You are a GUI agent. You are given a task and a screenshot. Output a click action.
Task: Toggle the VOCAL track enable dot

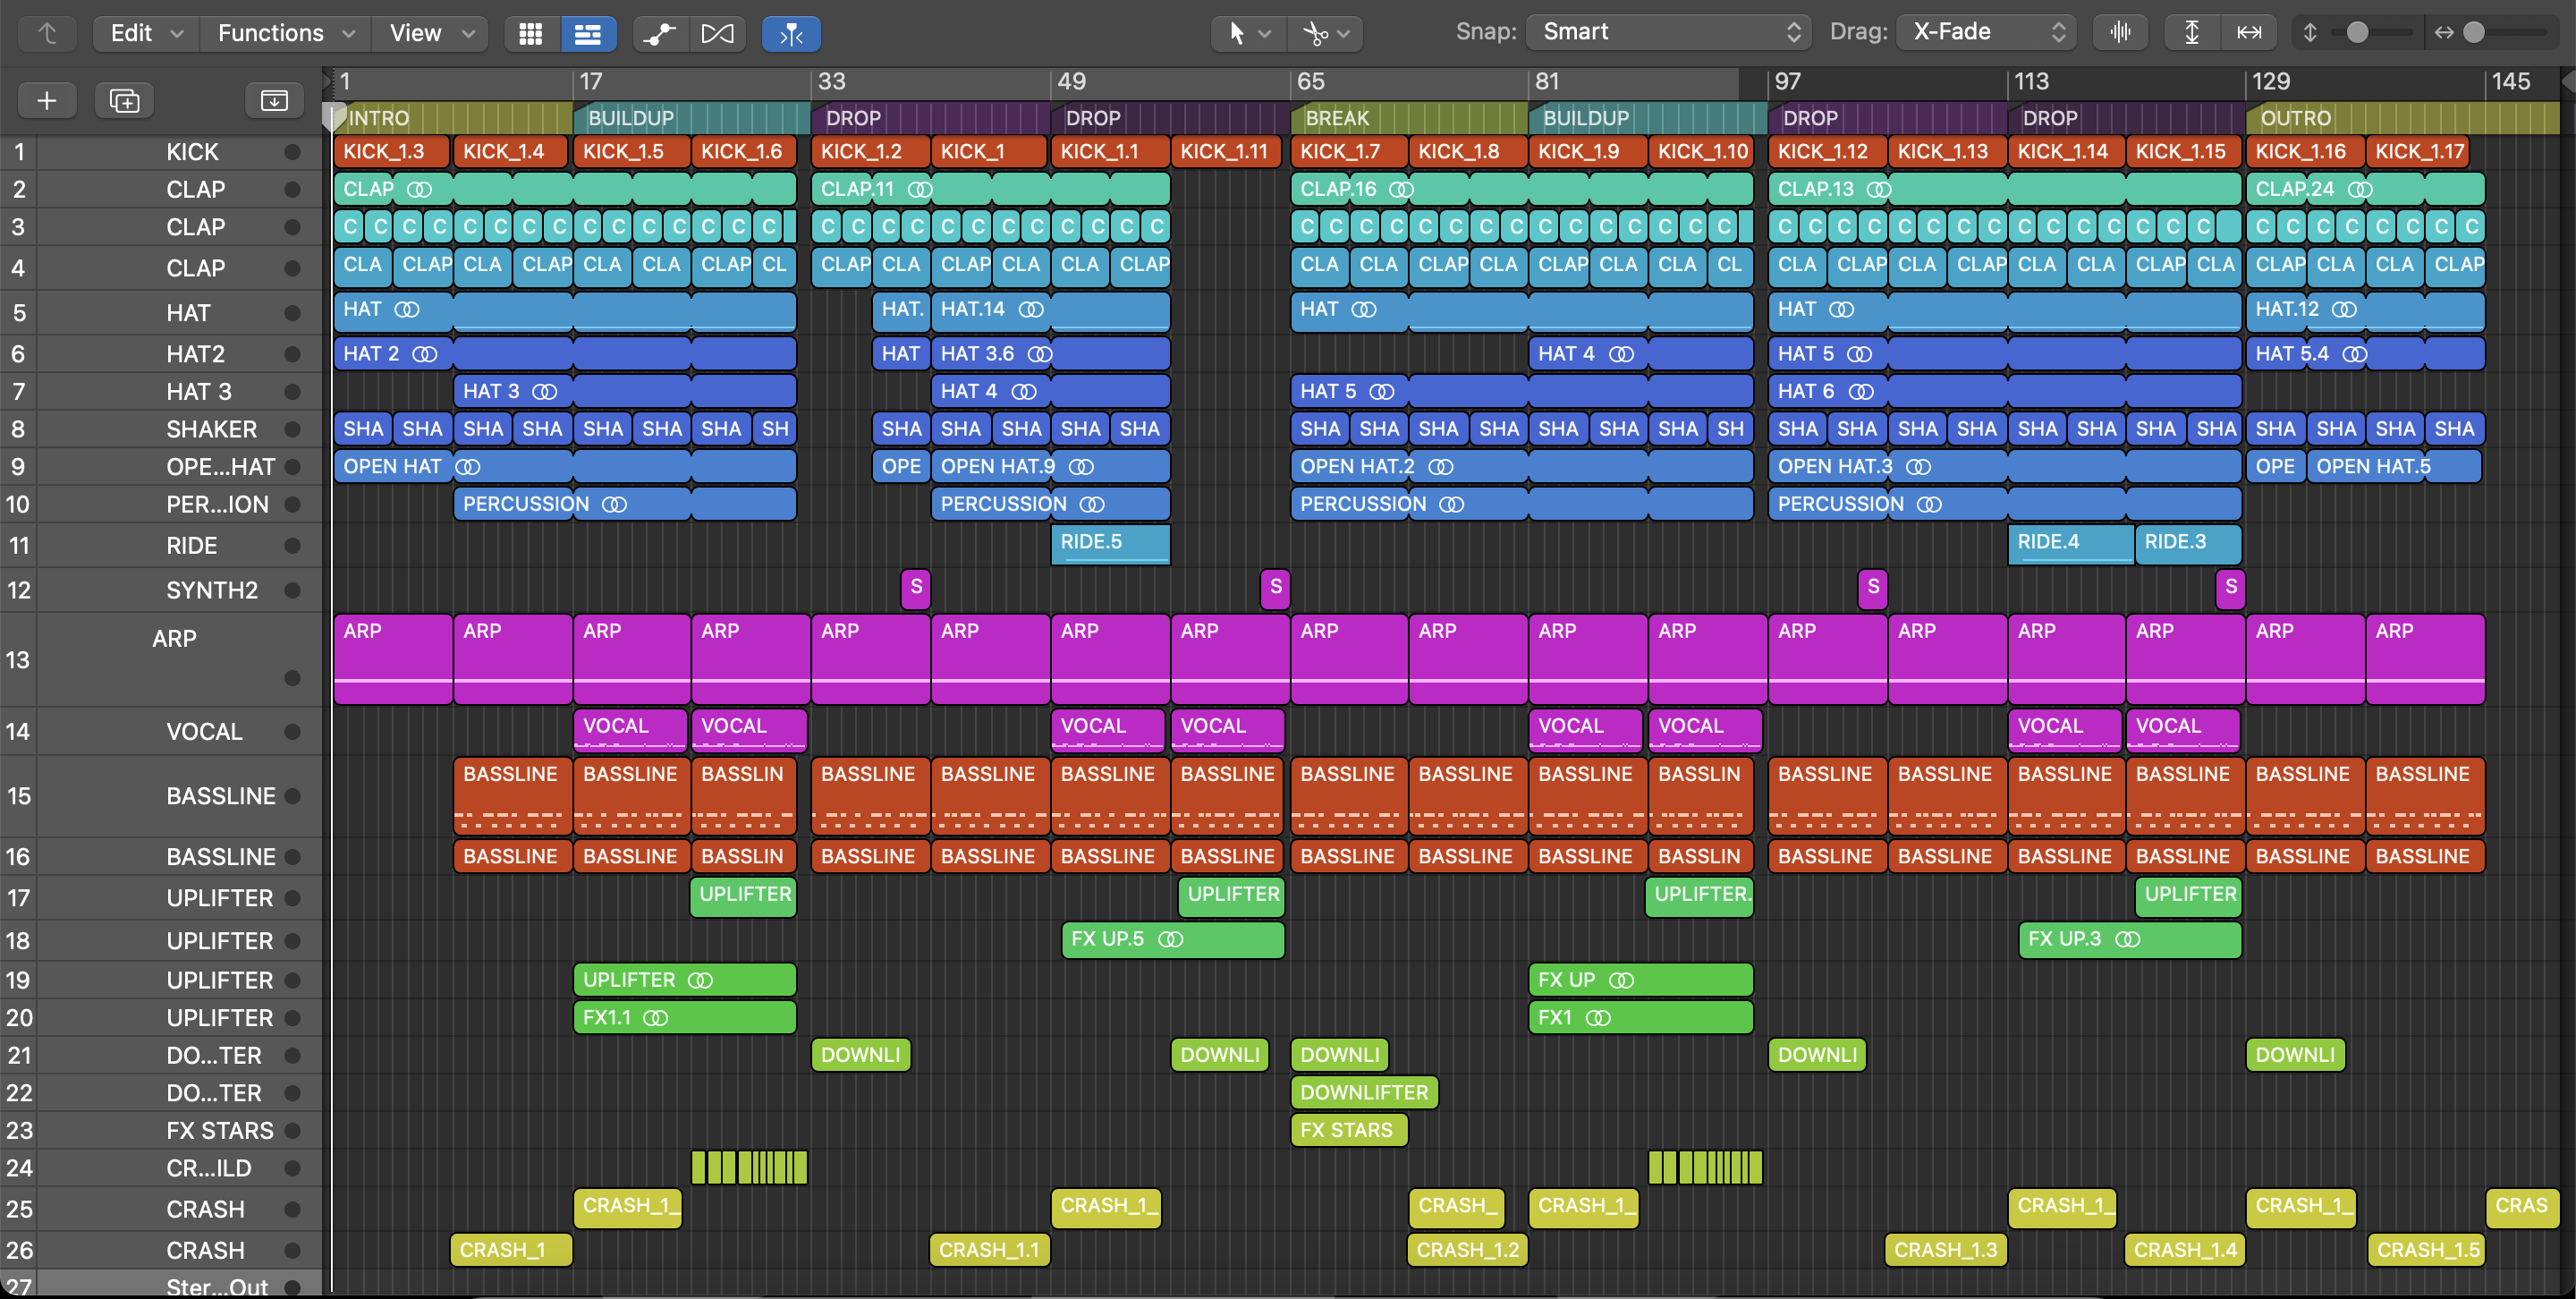pos(292,731)
